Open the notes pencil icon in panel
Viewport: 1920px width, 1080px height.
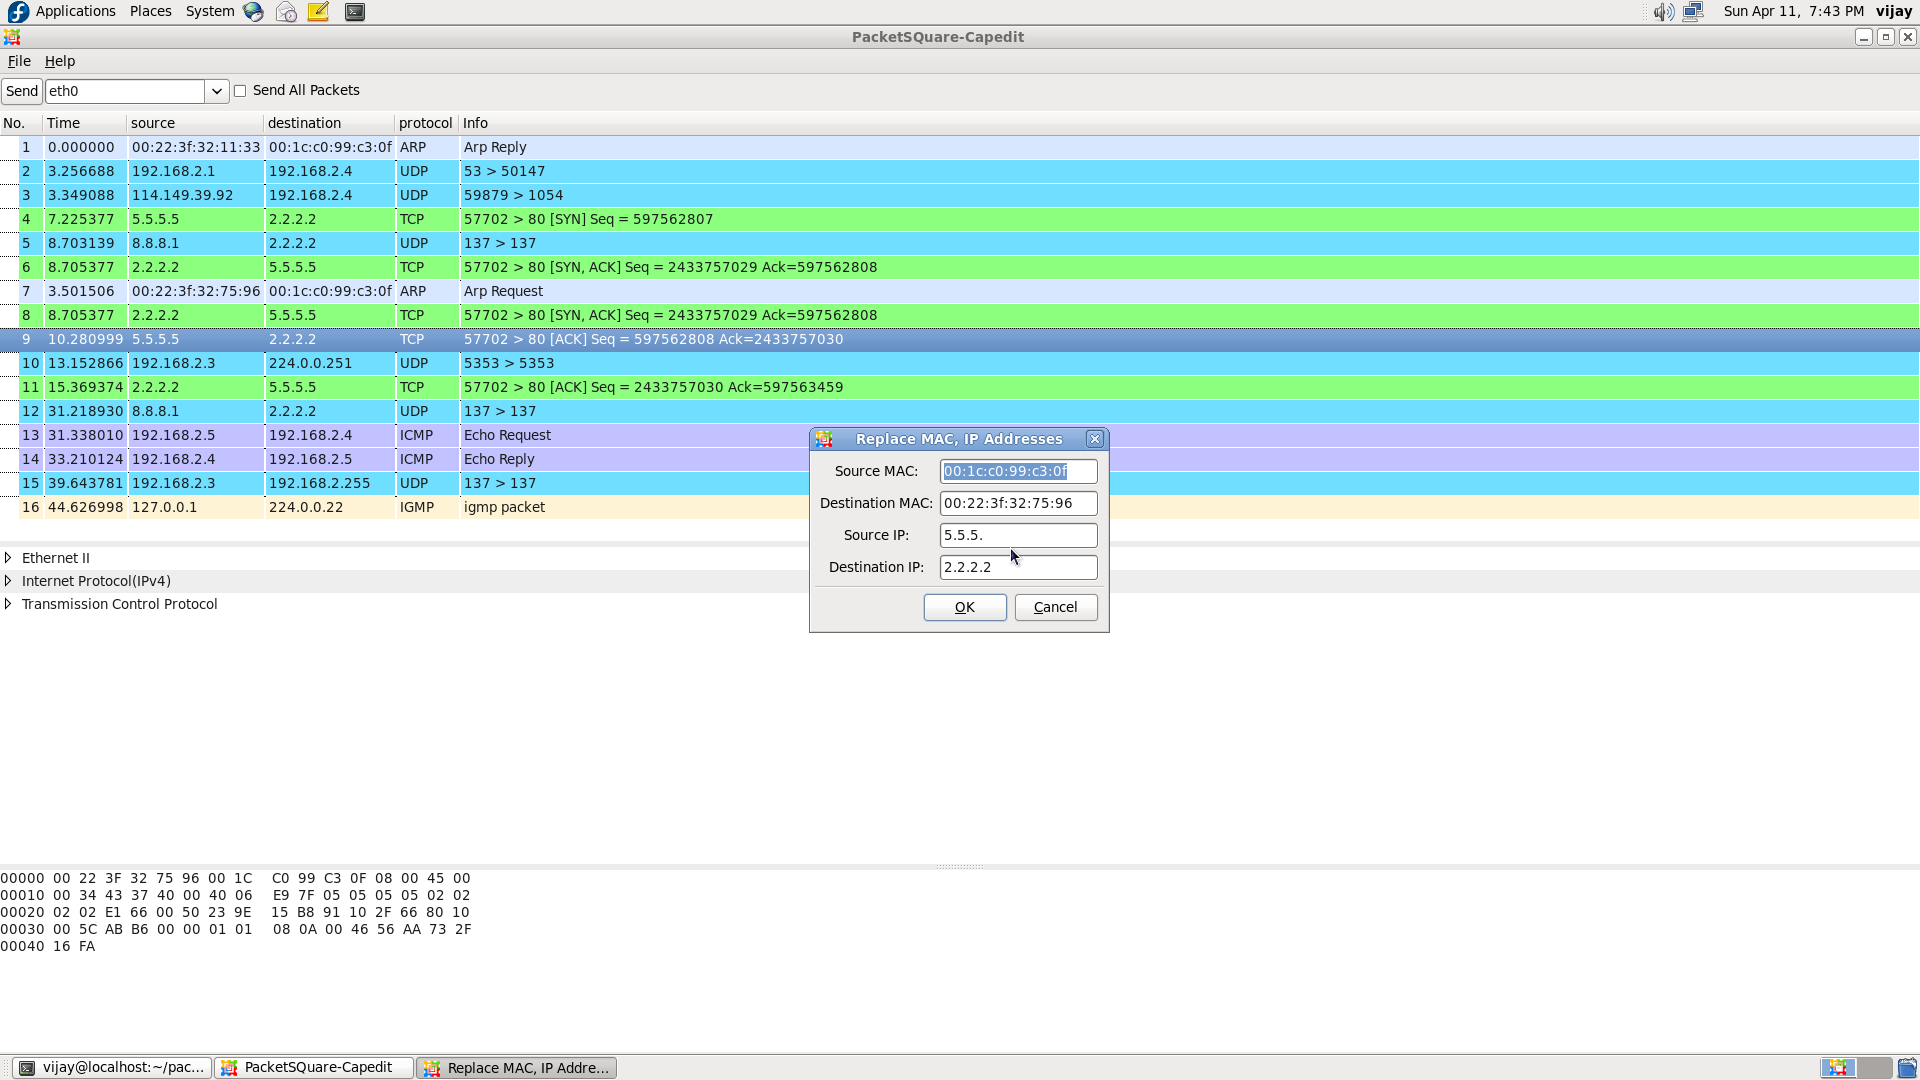pyautogui.click(x=319, y=12)
